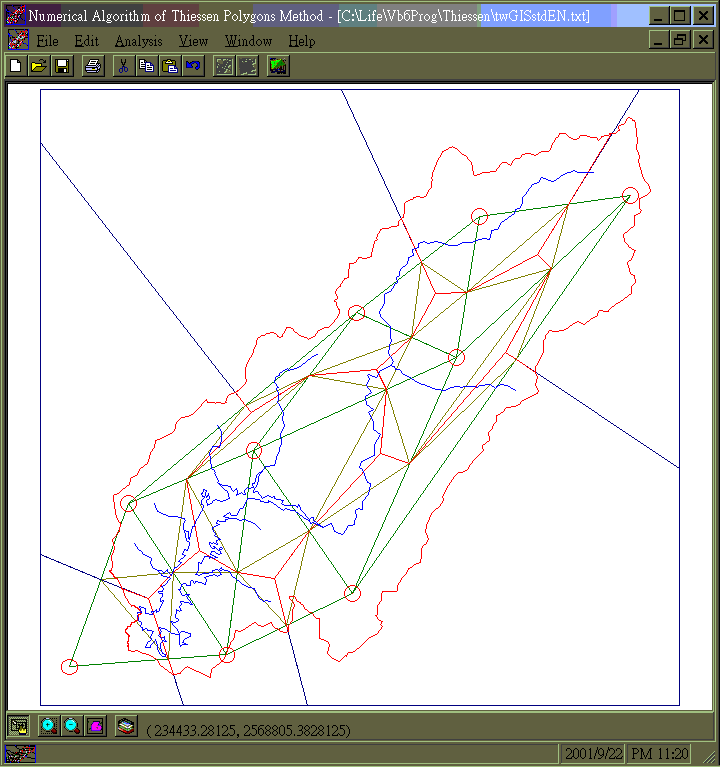The width and height of the screenshot is (720, 767).
Task: Save the file with the floppy disk icon
Action: tap(63, 66)
